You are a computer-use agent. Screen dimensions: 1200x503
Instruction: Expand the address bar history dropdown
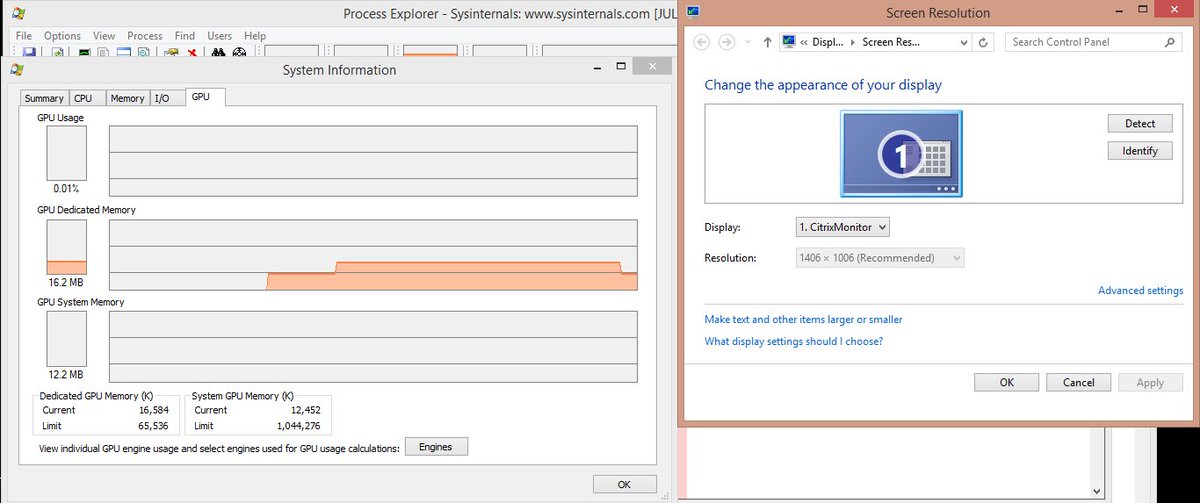(964, 42)
